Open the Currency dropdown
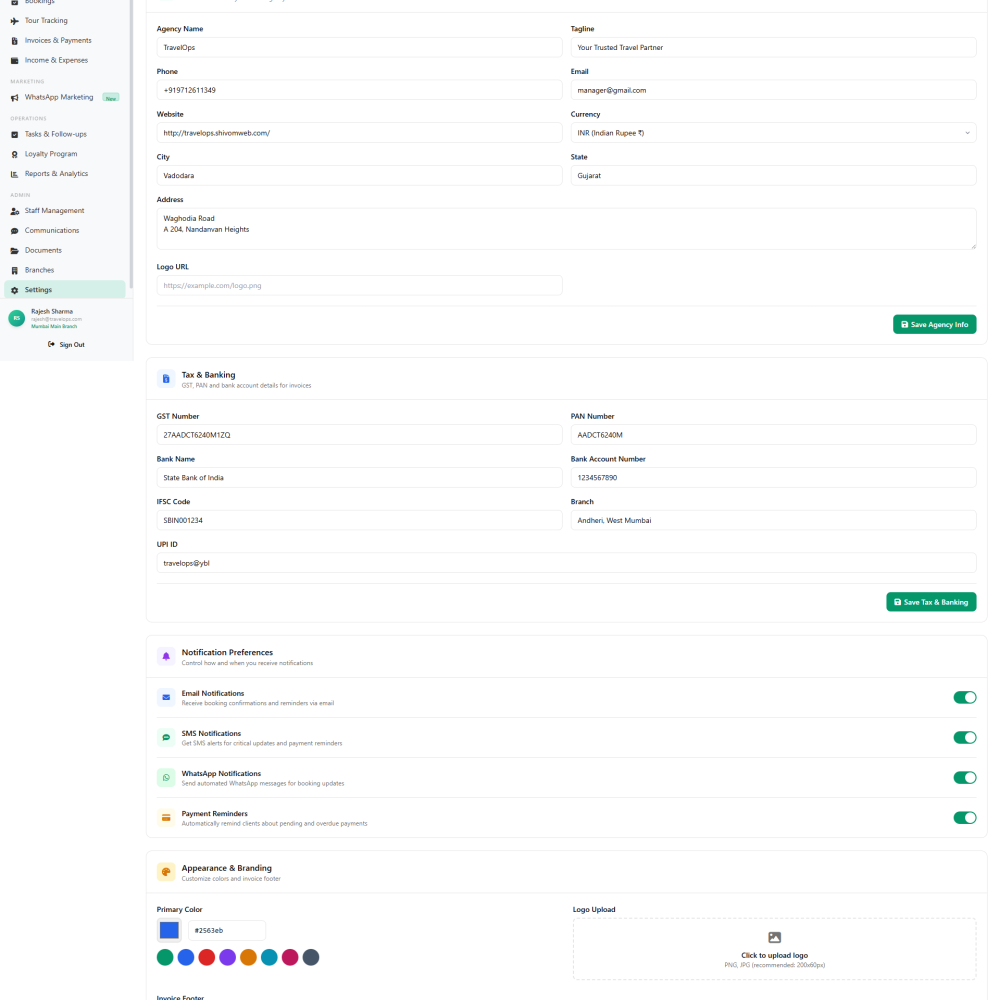1000x1000 pixels. (773, 133)
